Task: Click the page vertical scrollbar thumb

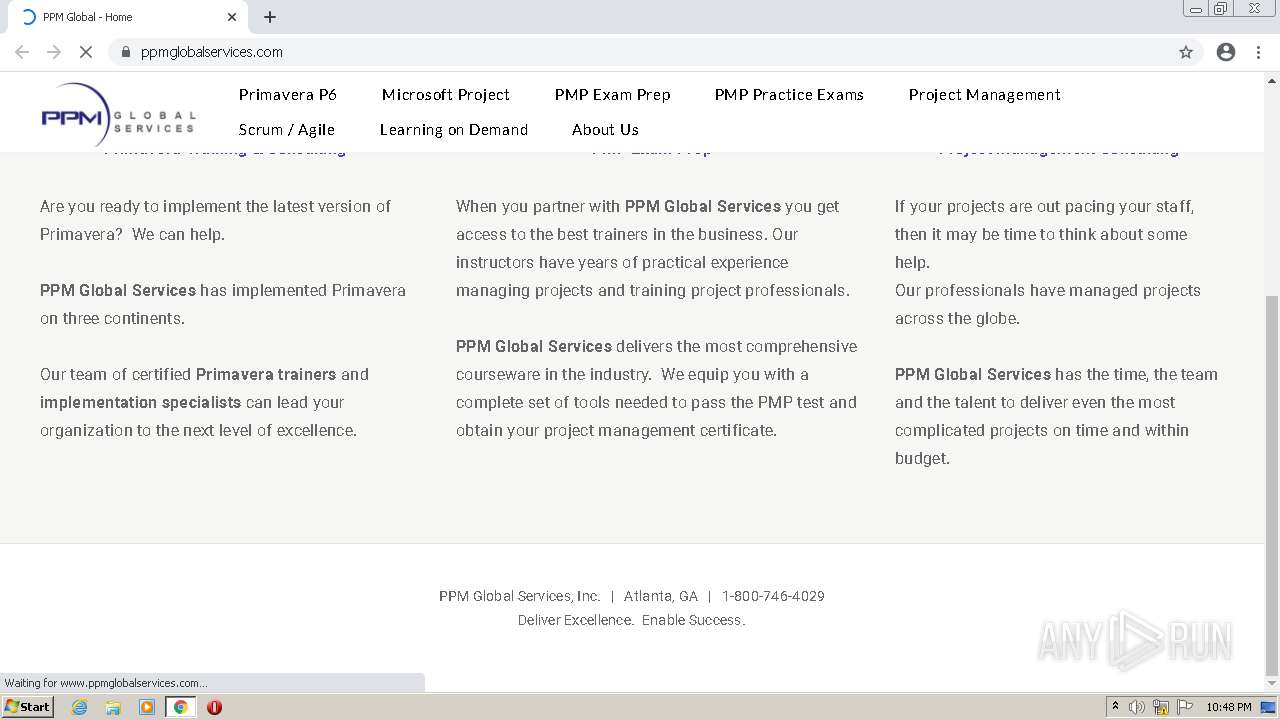Action: (x=1272, y=486)
